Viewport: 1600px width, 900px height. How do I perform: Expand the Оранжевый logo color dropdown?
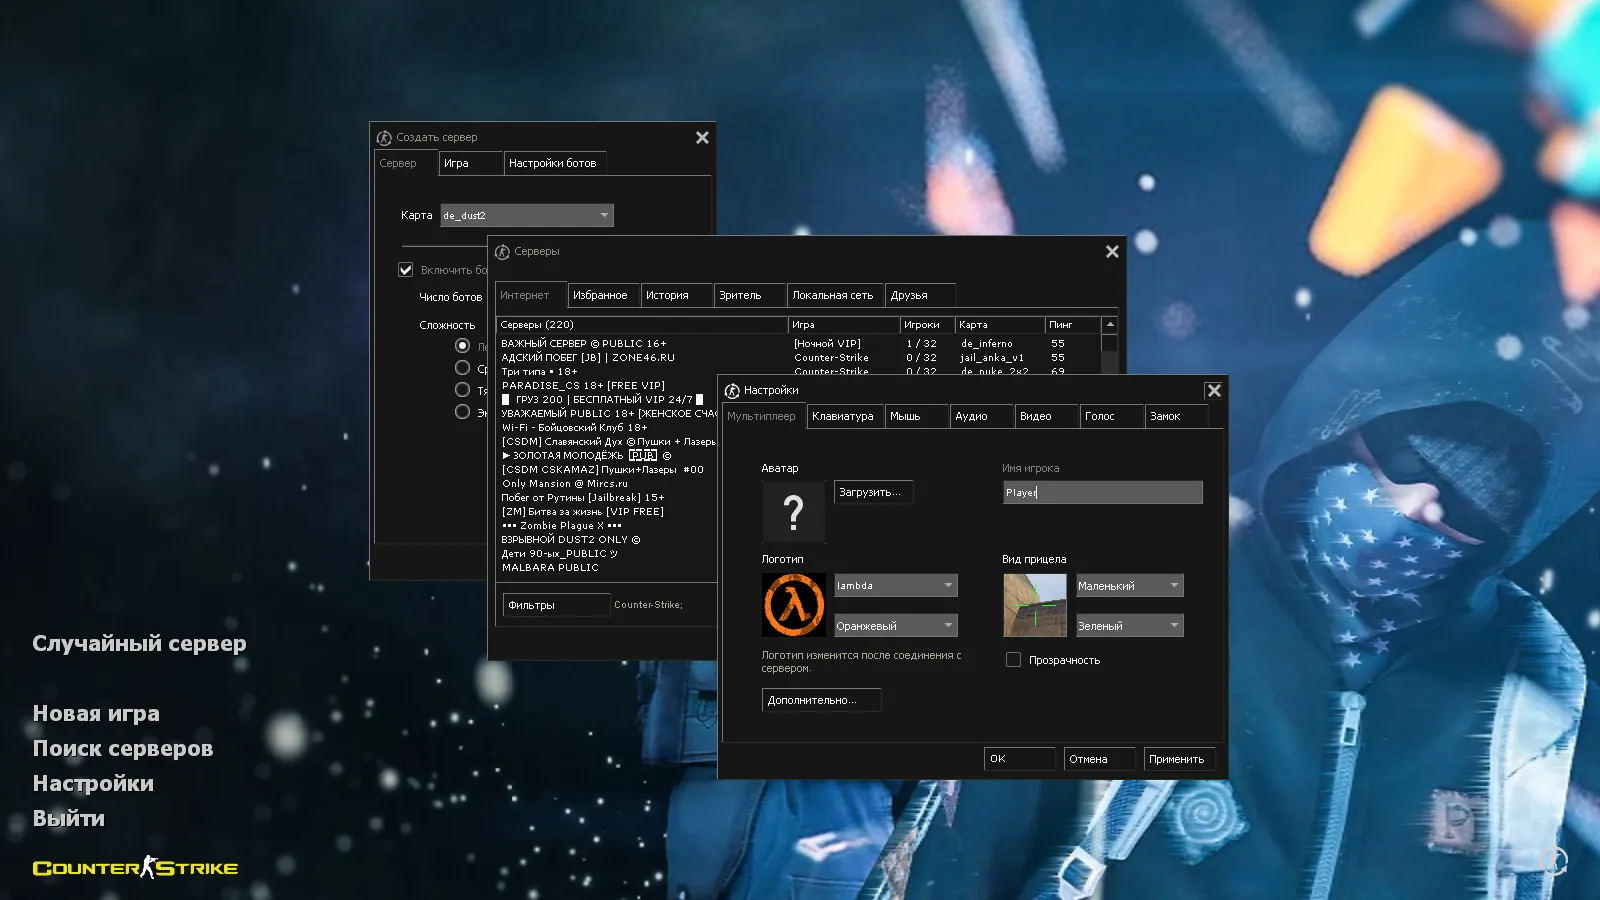[895, 626]
